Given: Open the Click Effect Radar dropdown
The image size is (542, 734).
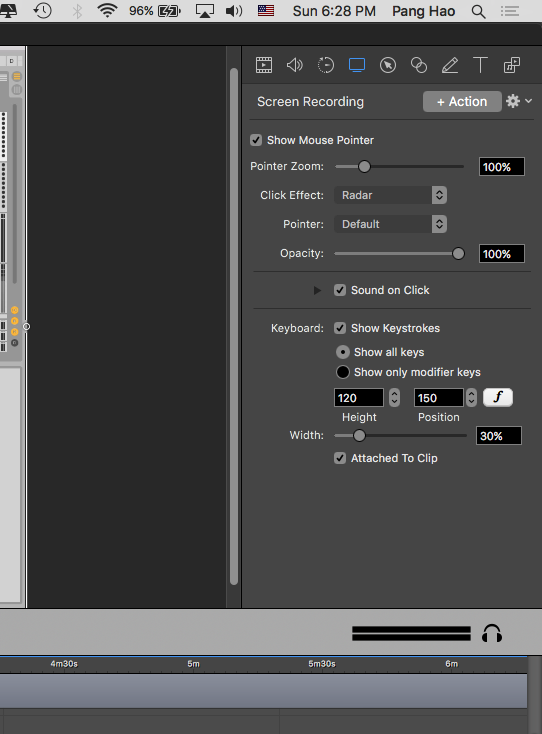Looking at the screenshot, I should [390, 195].
